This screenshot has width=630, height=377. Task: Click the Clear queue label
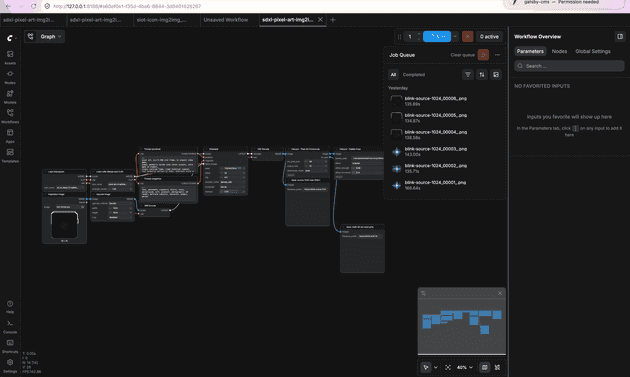[x=462, y=55]
